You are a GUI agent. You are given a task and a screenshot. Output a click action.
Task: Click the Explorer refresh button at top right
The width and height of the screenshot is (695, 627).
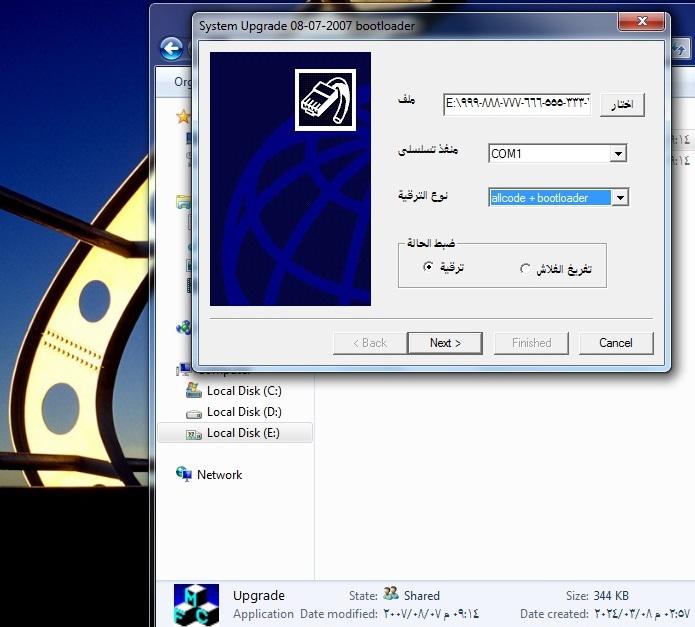pyautogui.click(x=679, y=48)
